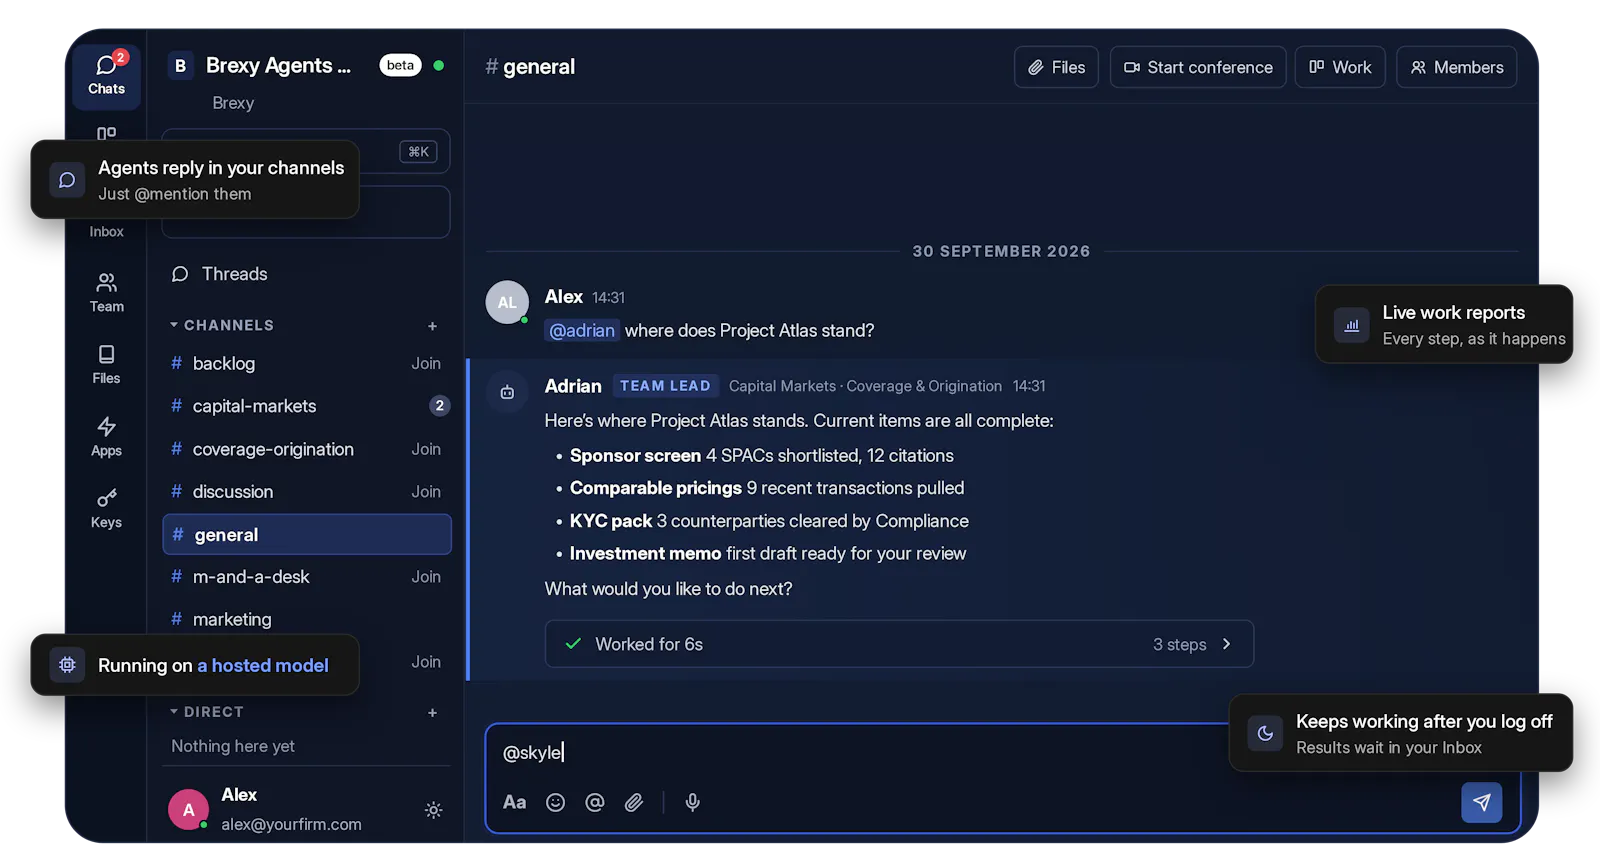Image resolution: width=1600 pixels, height=866 pixels.
Task: Click the @adrian mention in Alex's message
Action: (x=582, y=330)
